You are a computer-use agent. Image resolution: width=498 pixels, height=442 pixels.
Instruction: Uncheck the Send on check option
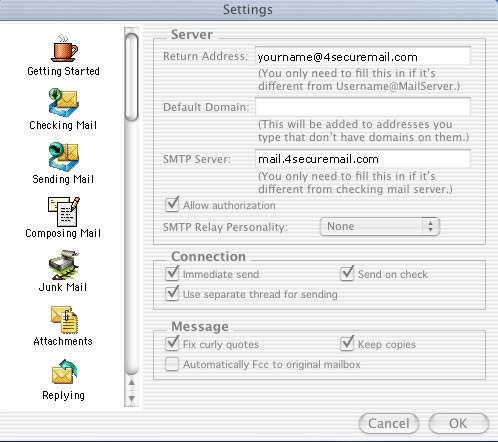coord(347,274)
